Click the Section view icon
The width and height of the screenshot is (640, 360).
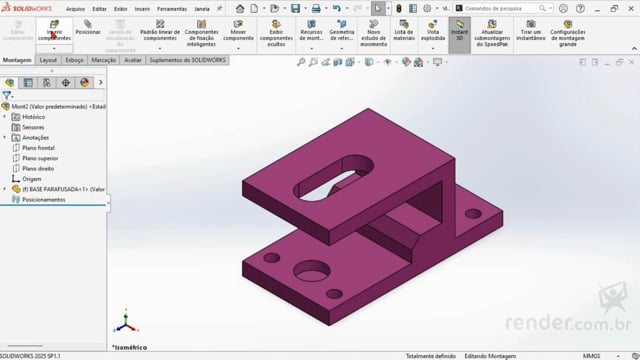(x=338, y=62)
